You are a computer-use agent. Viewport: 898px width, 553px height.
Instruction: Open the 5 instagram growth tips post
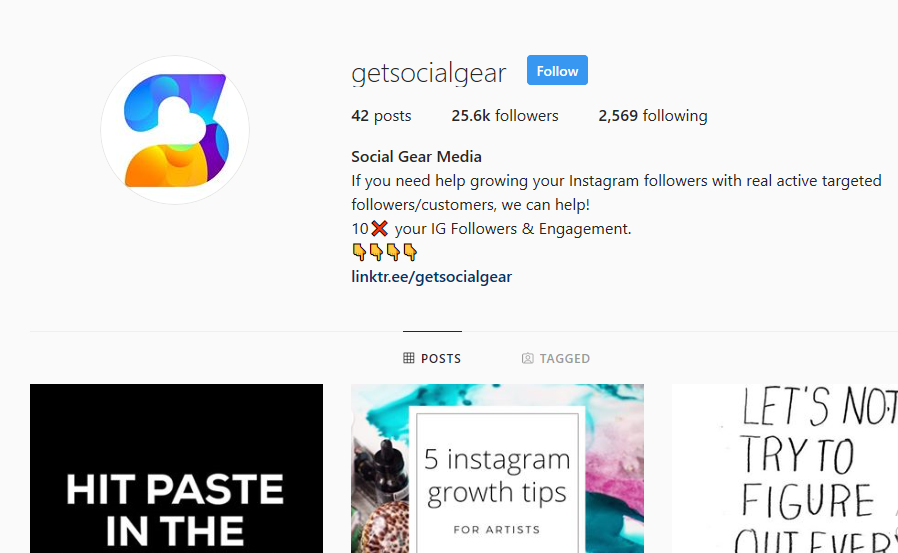pyautogui.click(x=497, y=468)
